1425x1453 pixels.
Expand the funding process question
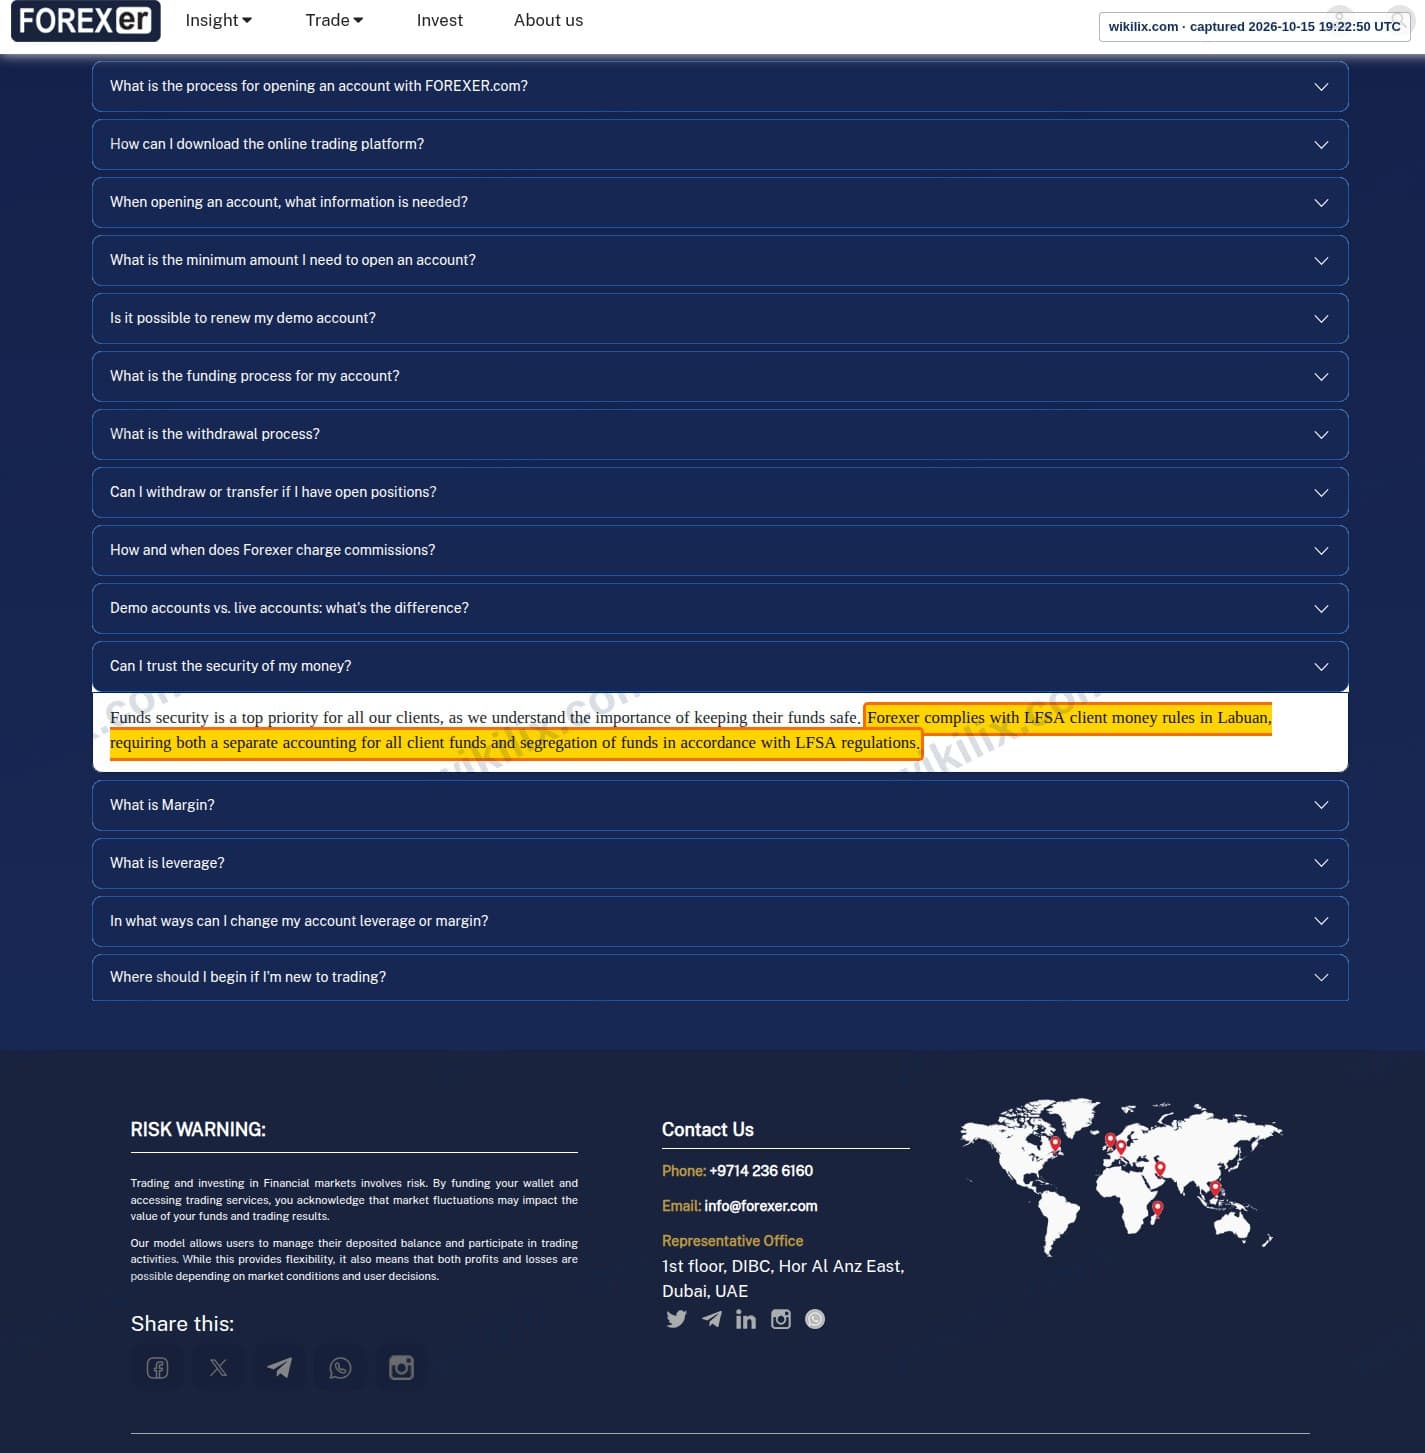point(720,376)
